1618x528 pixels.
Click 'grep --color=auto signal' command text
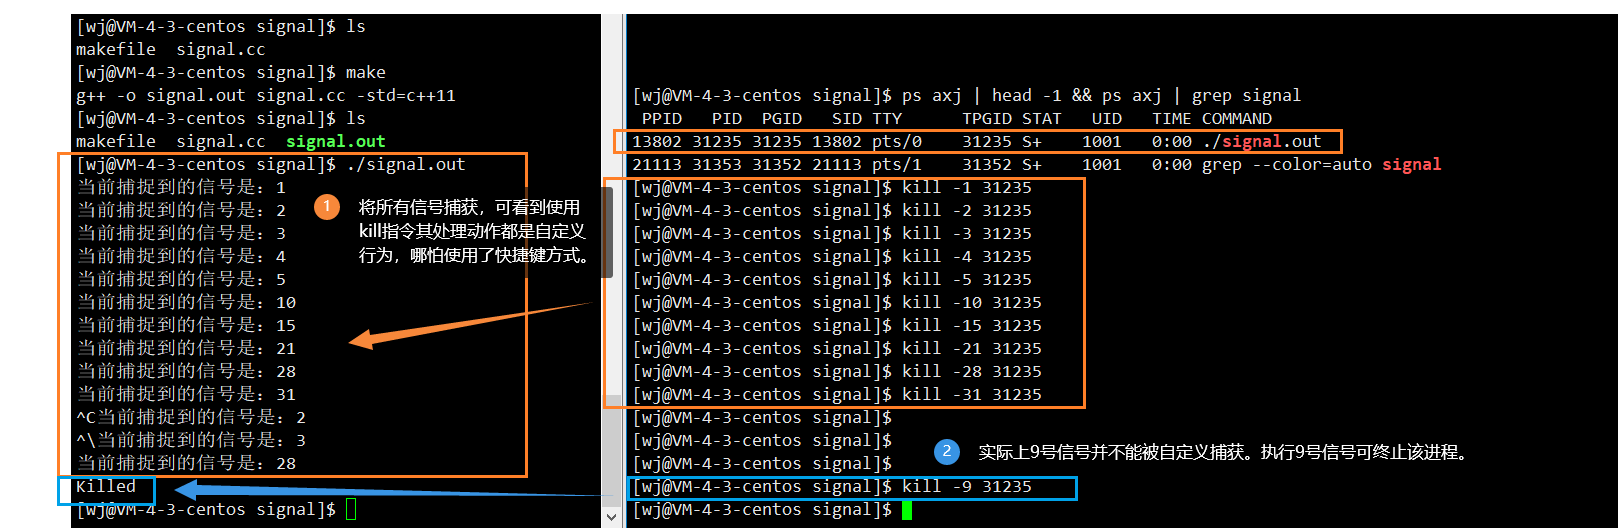pyautogui.click(x=1322, y=164)
